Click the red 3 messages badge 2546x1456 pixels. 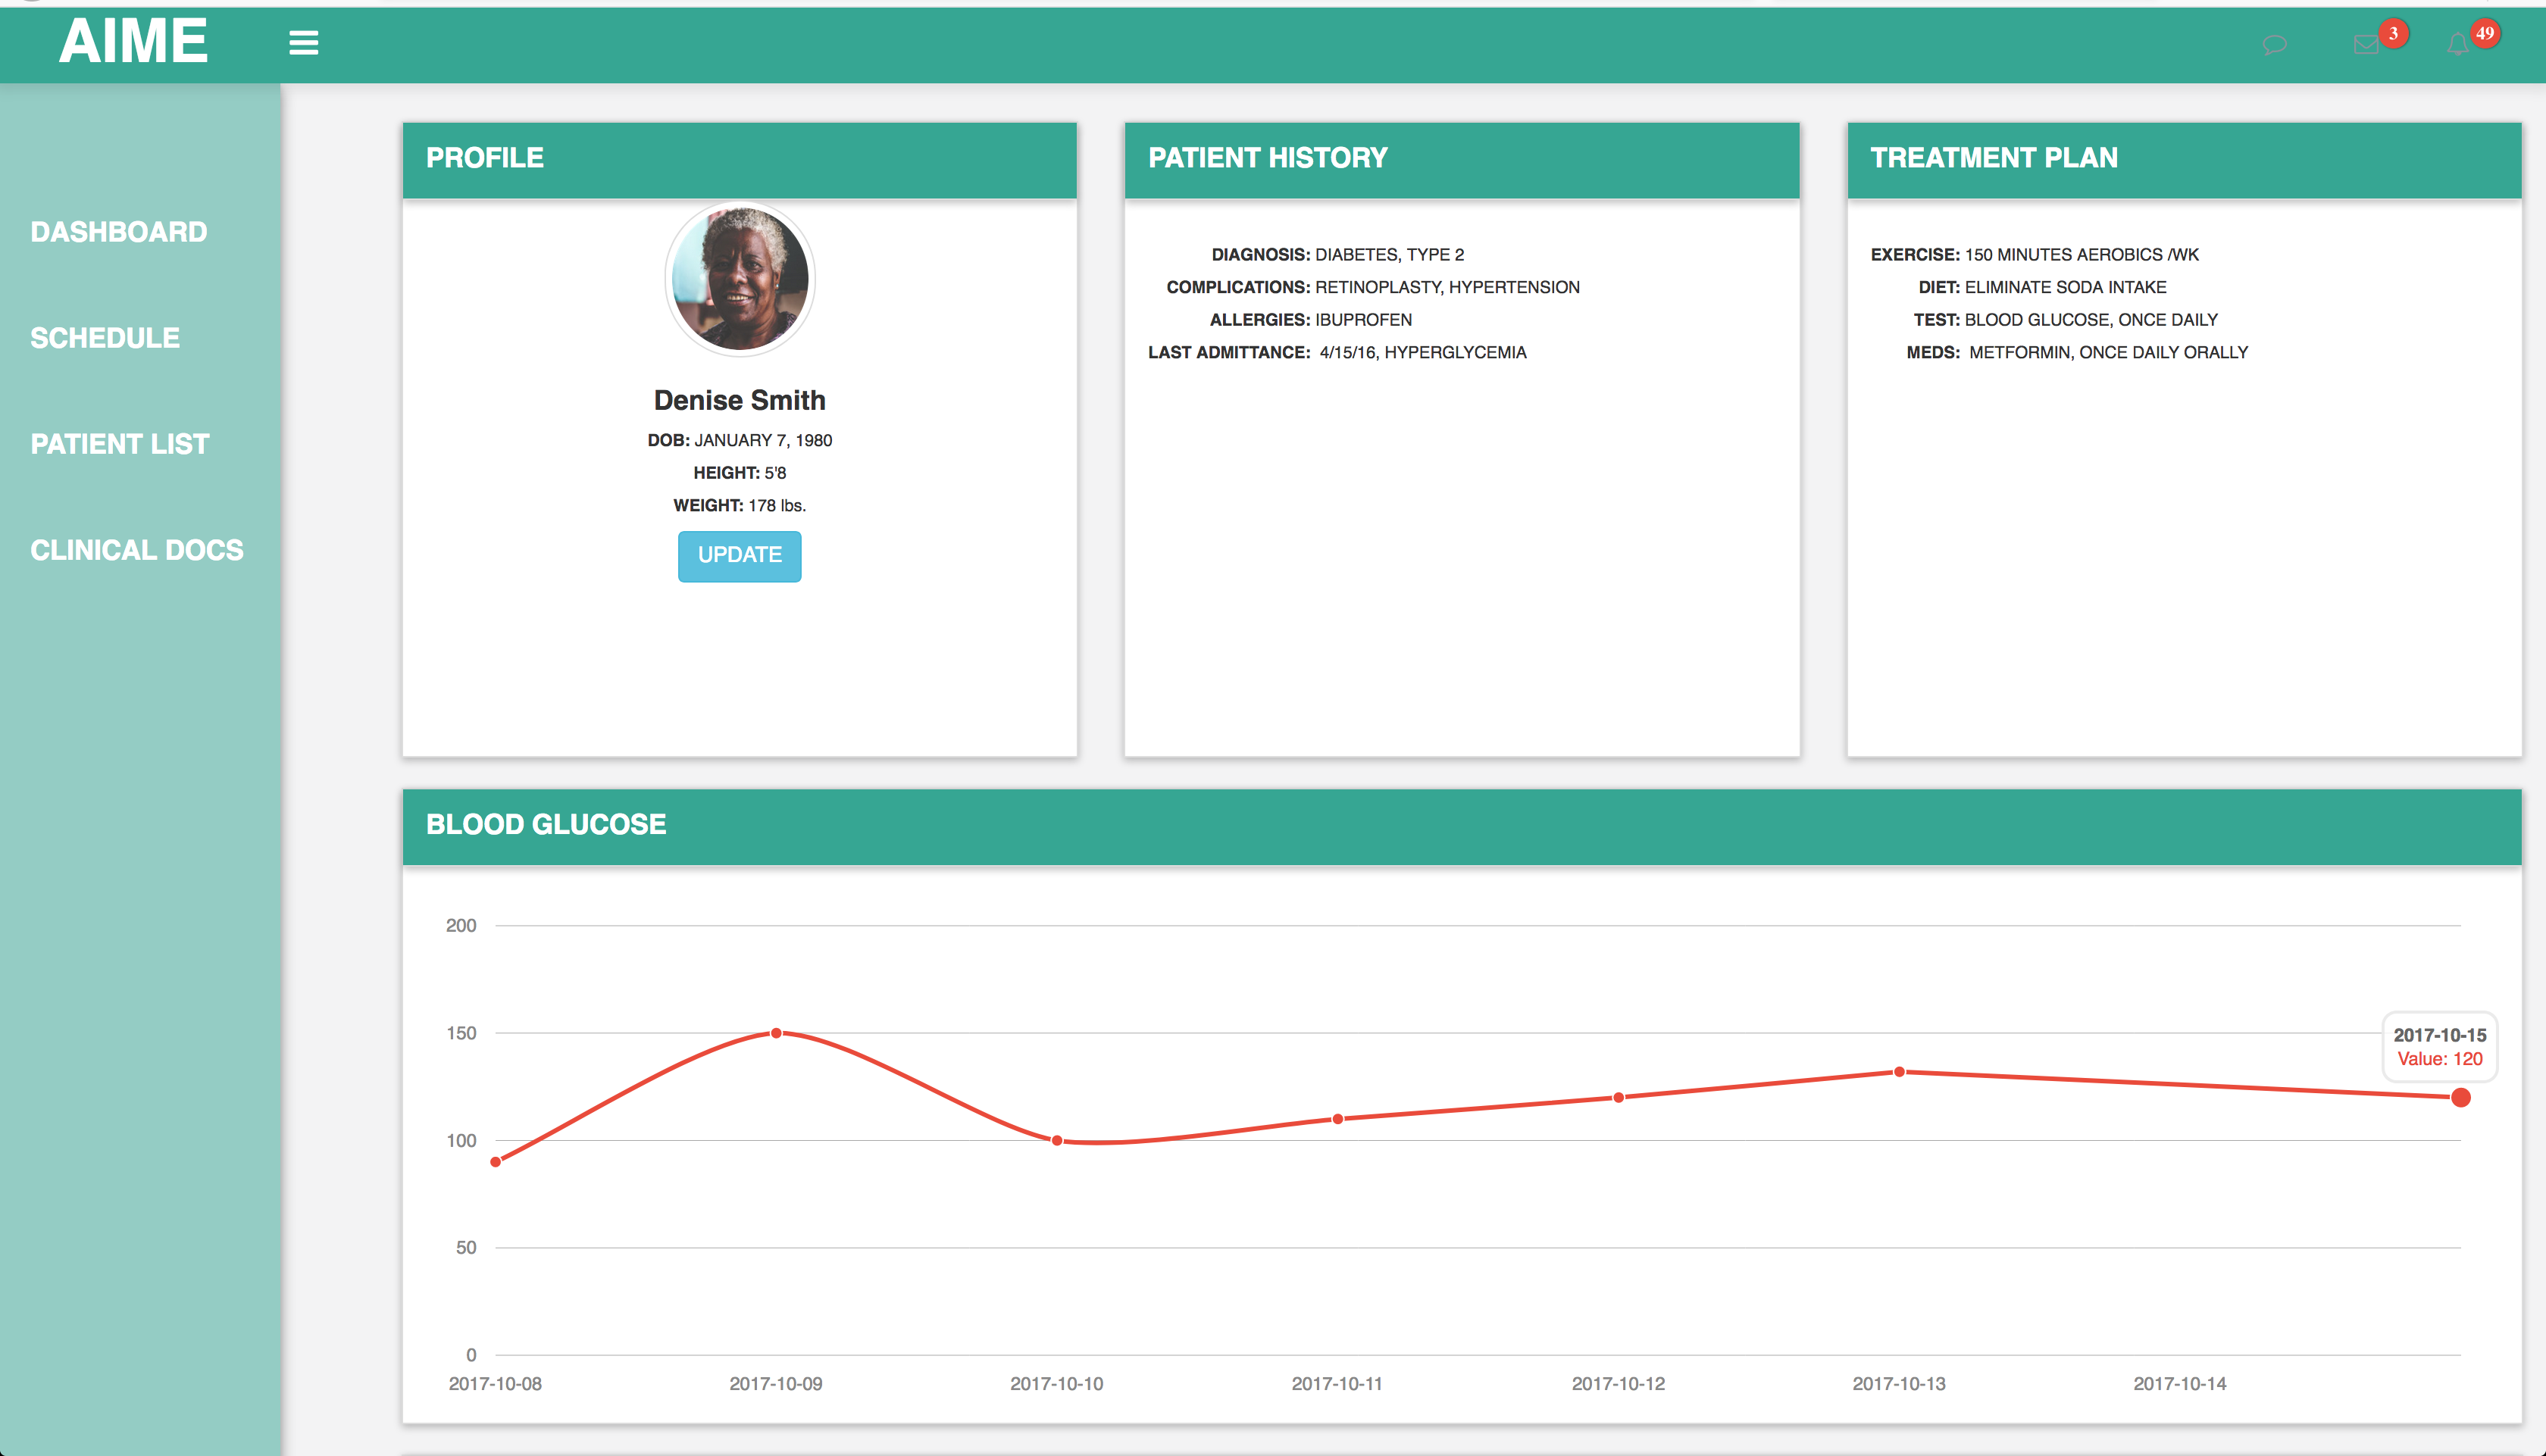(2393, 33)
